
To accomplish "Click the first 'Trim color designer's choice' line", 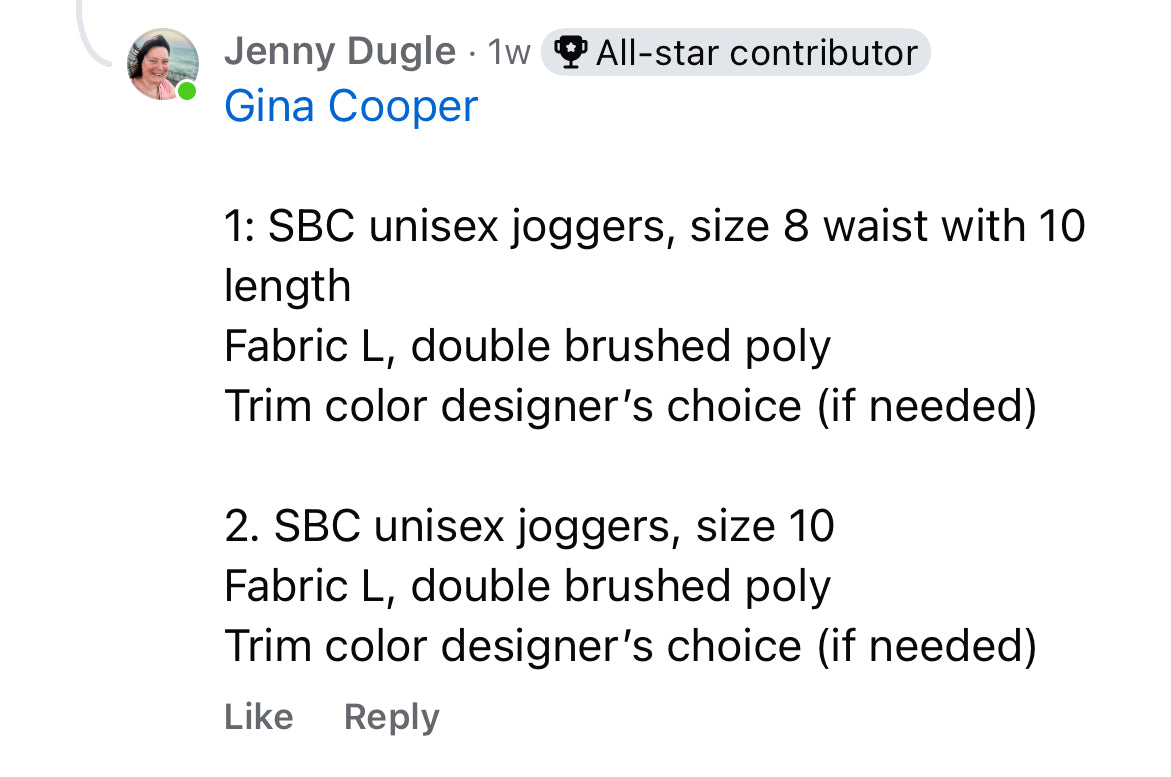I will tap(629, 406).
